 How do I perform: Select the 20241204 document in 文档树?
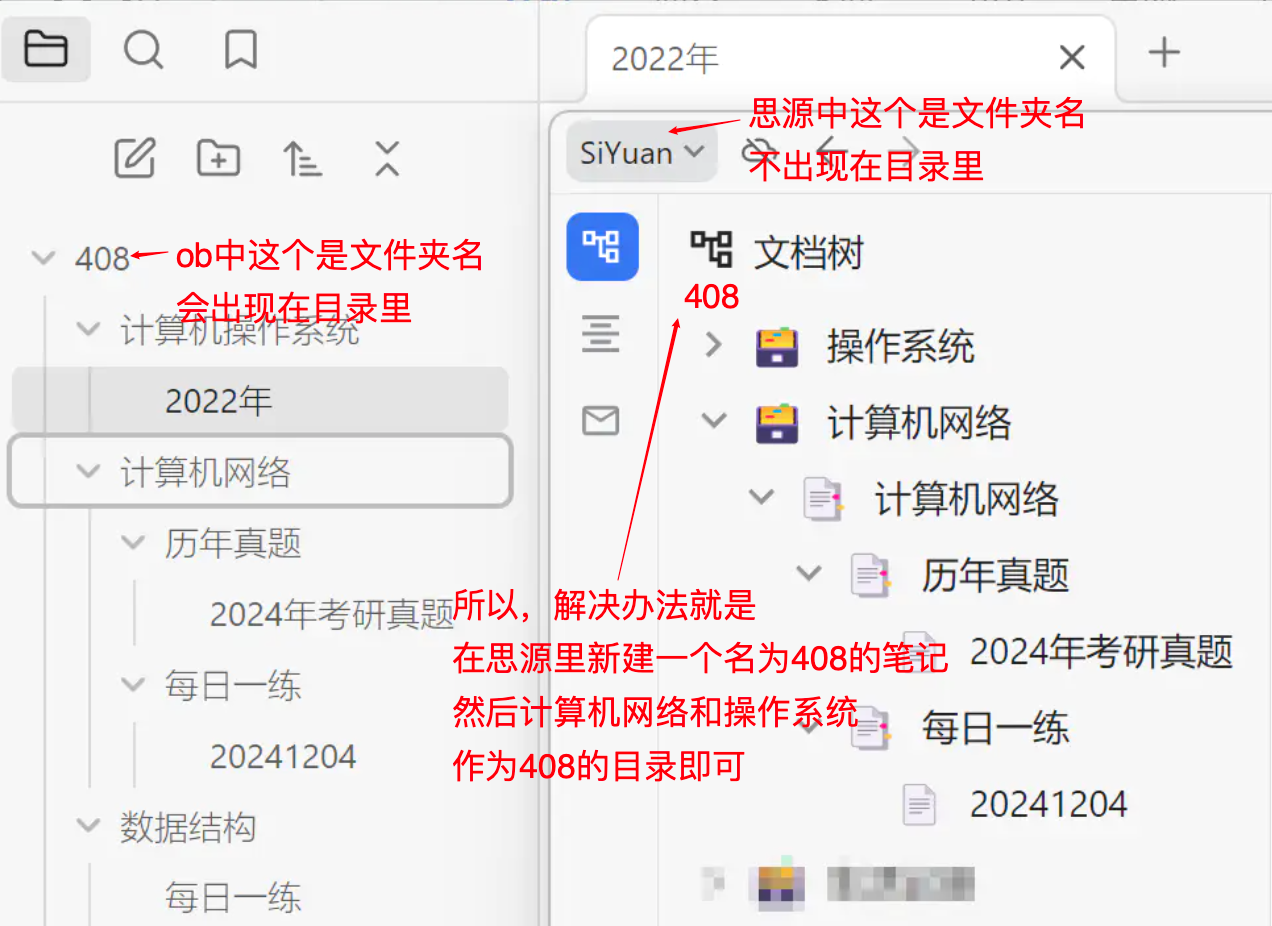click(1048, 804)
